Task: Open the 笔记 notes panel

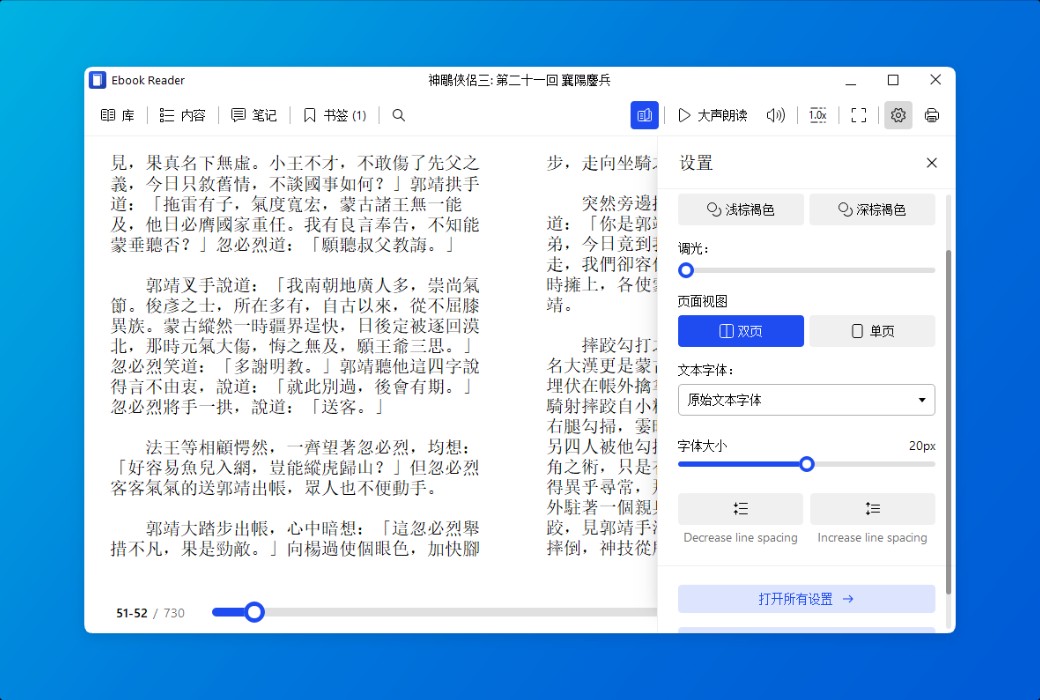Action: point(253,115)
